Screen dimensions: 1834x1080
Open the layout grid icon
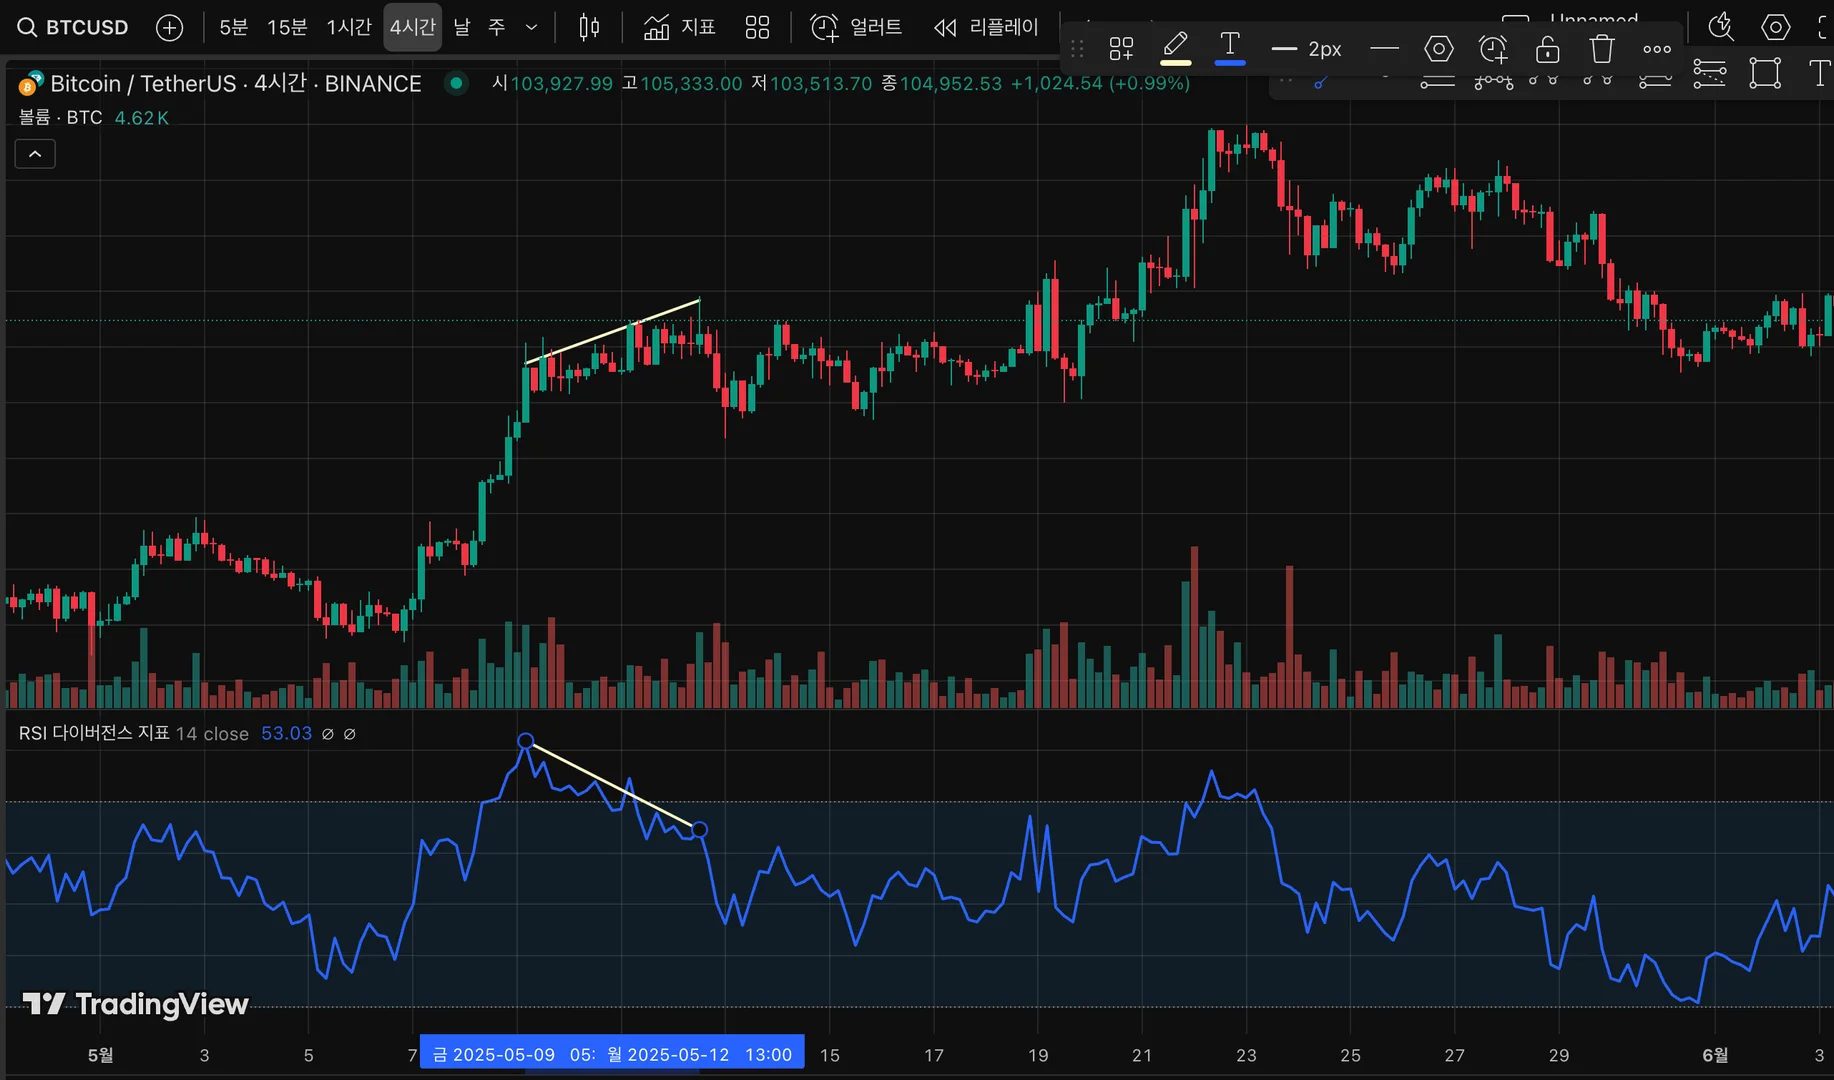pyautogui.click(x=757, y=28)
